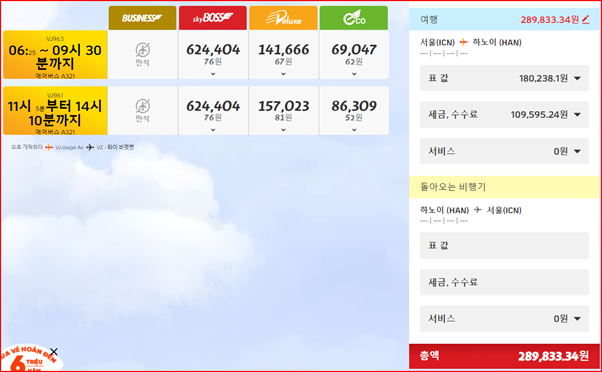Screen dimensions: 602x372
Task: Choose the VJ963 Deluxe fare 141,666
Action: pyautogui.click(x=283, y=55)
